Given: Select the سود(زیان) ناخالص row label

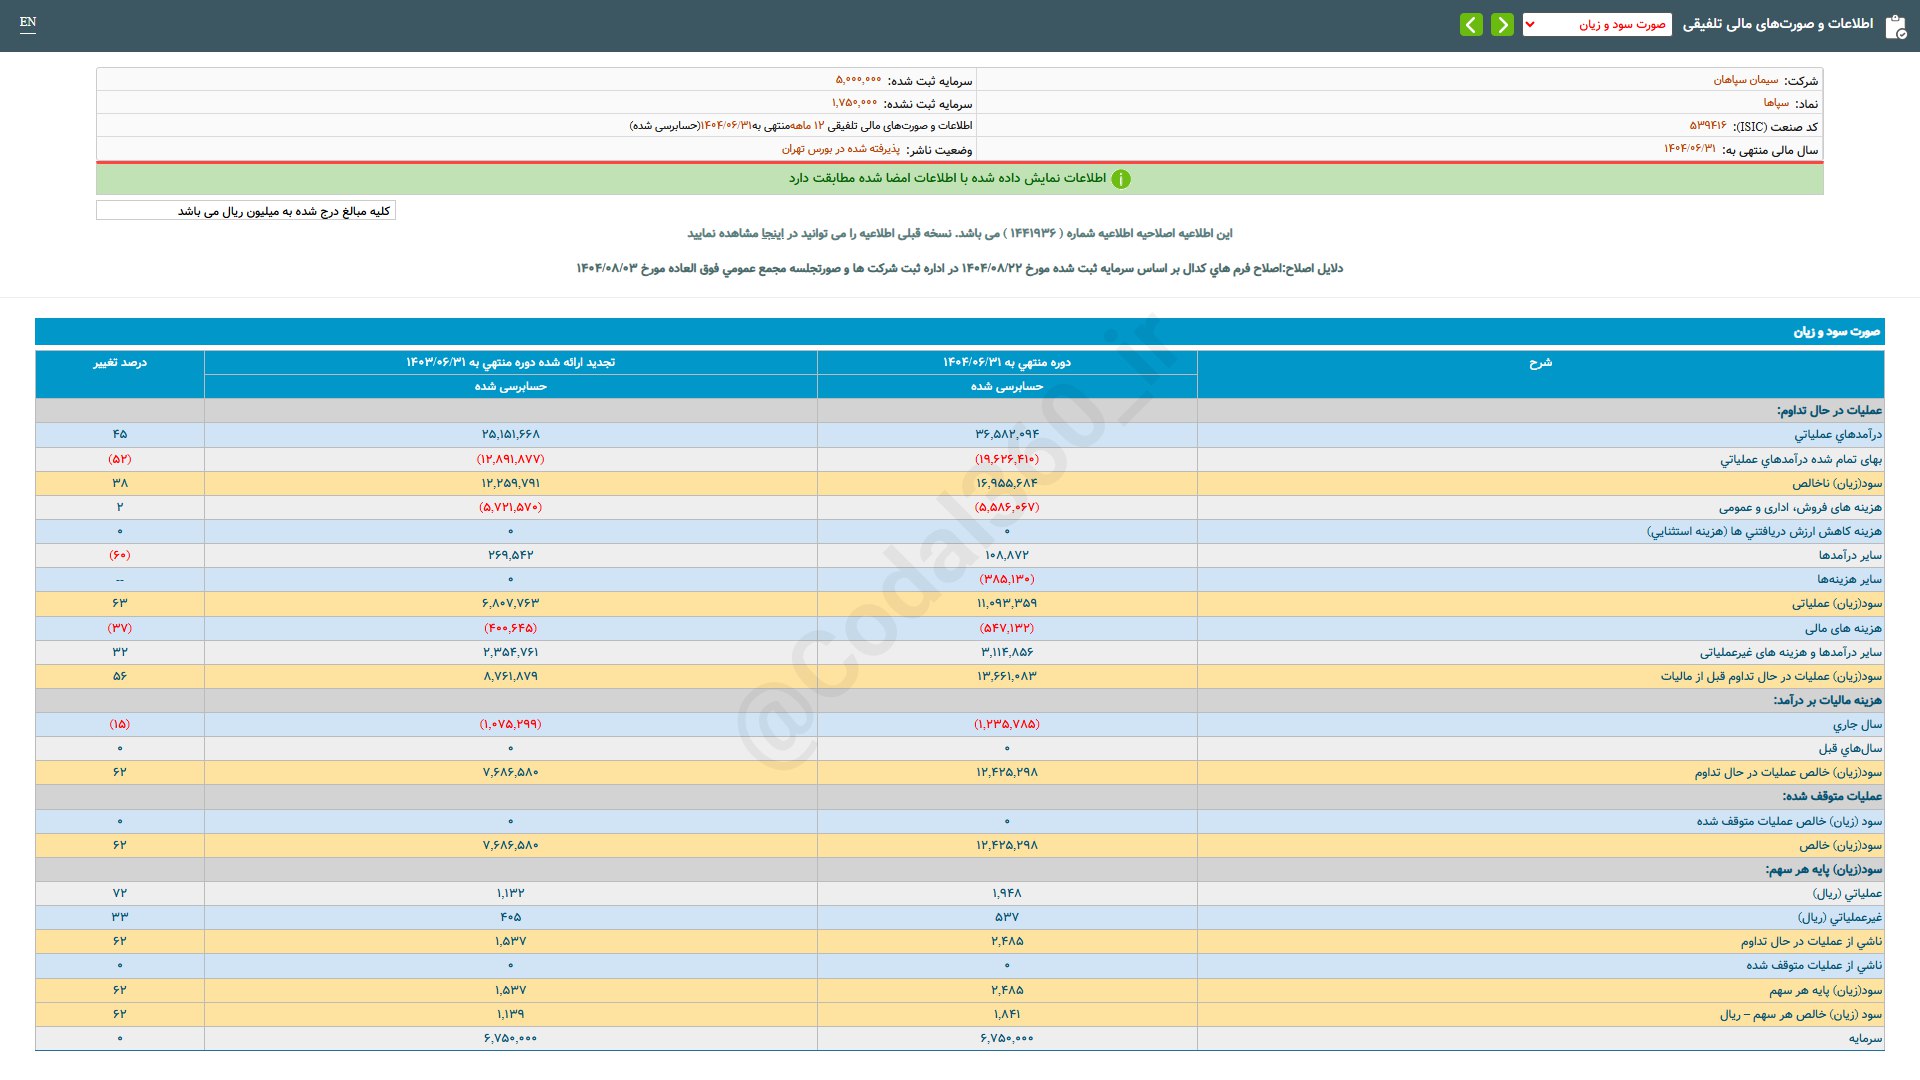Looking at the screenshot, I should click(x=1836, y=483).
